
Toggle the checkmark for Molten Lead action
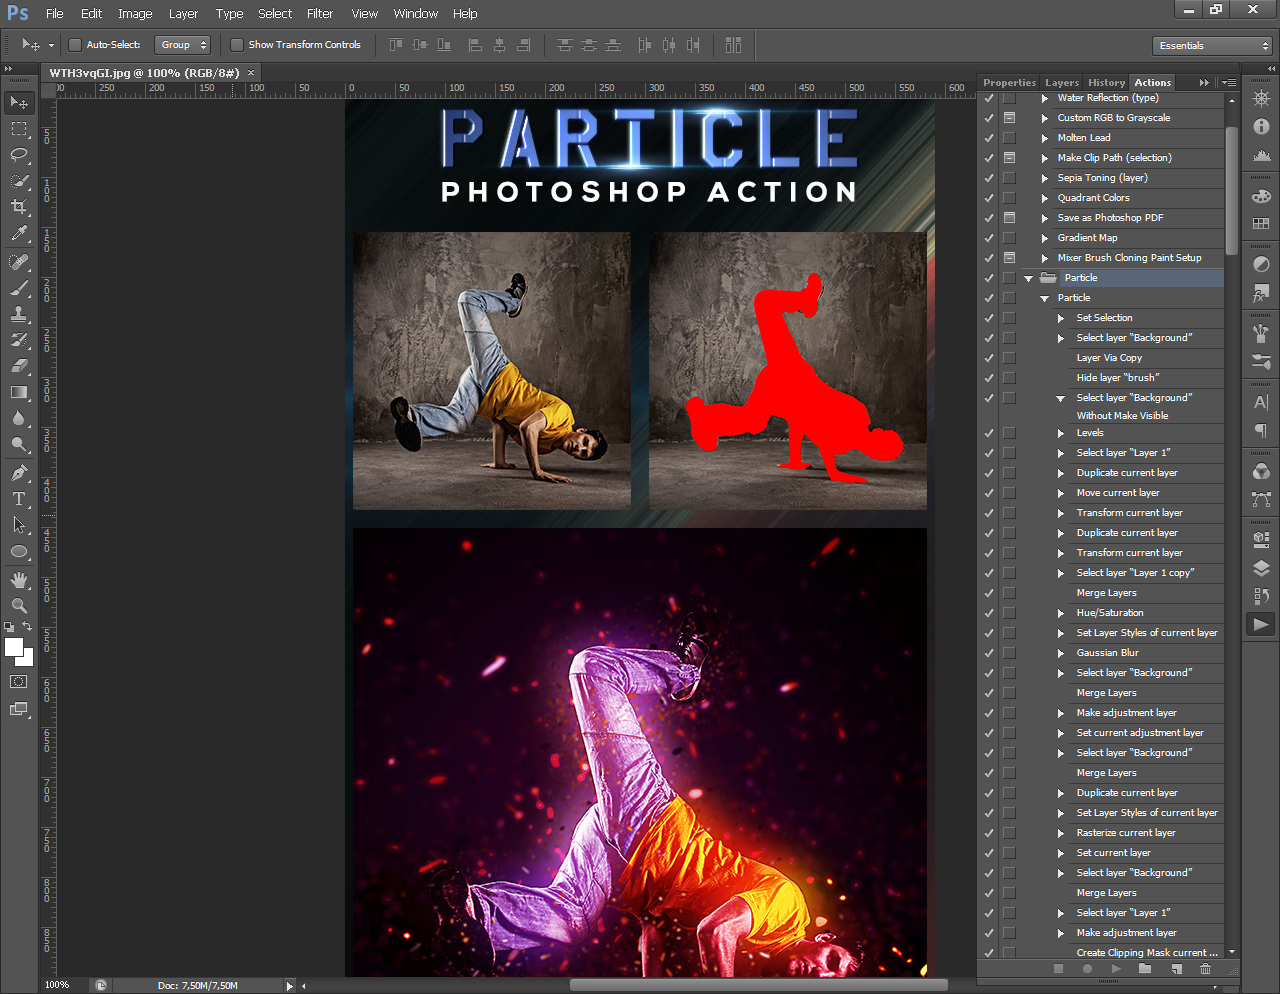(x=989, y=138)
